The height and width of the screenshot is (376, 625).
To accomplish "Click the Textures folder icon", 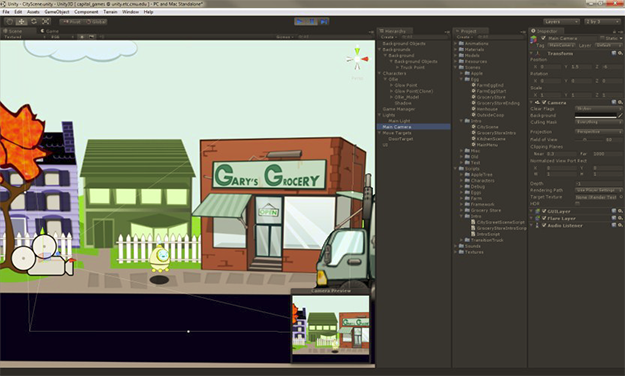I will point(461,252).
